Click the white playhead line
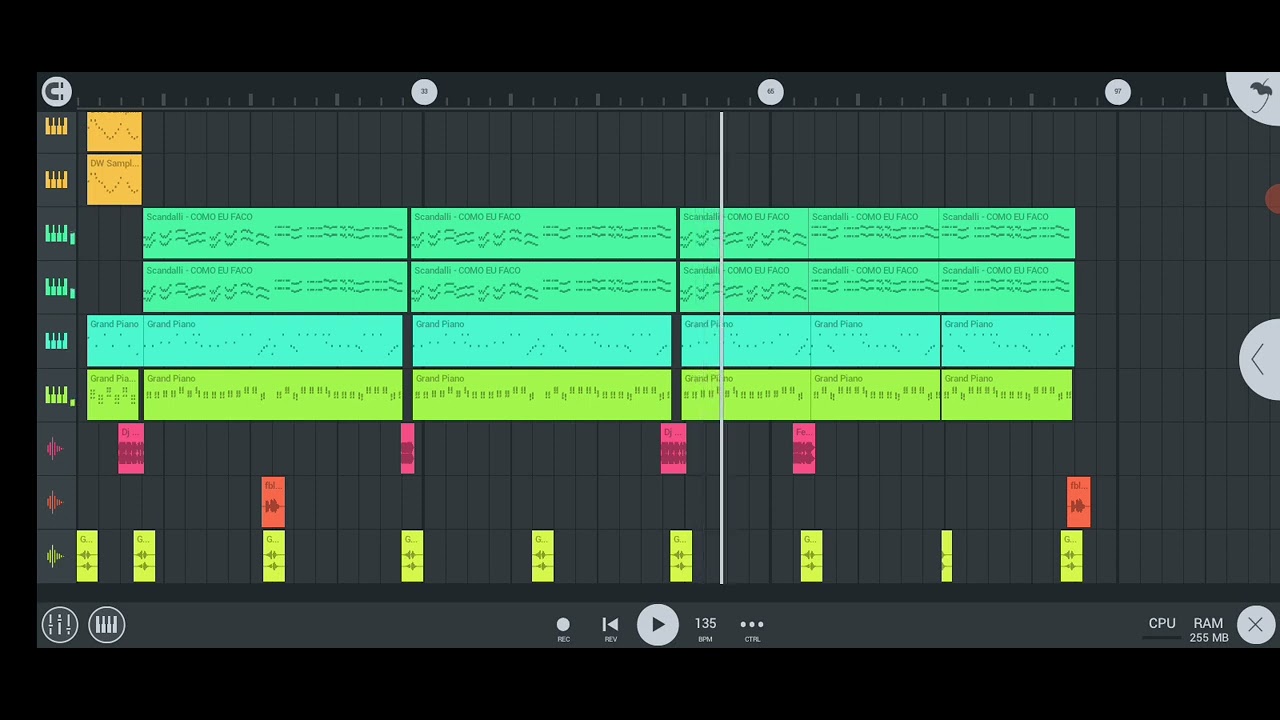 click(x=721, y=348)
